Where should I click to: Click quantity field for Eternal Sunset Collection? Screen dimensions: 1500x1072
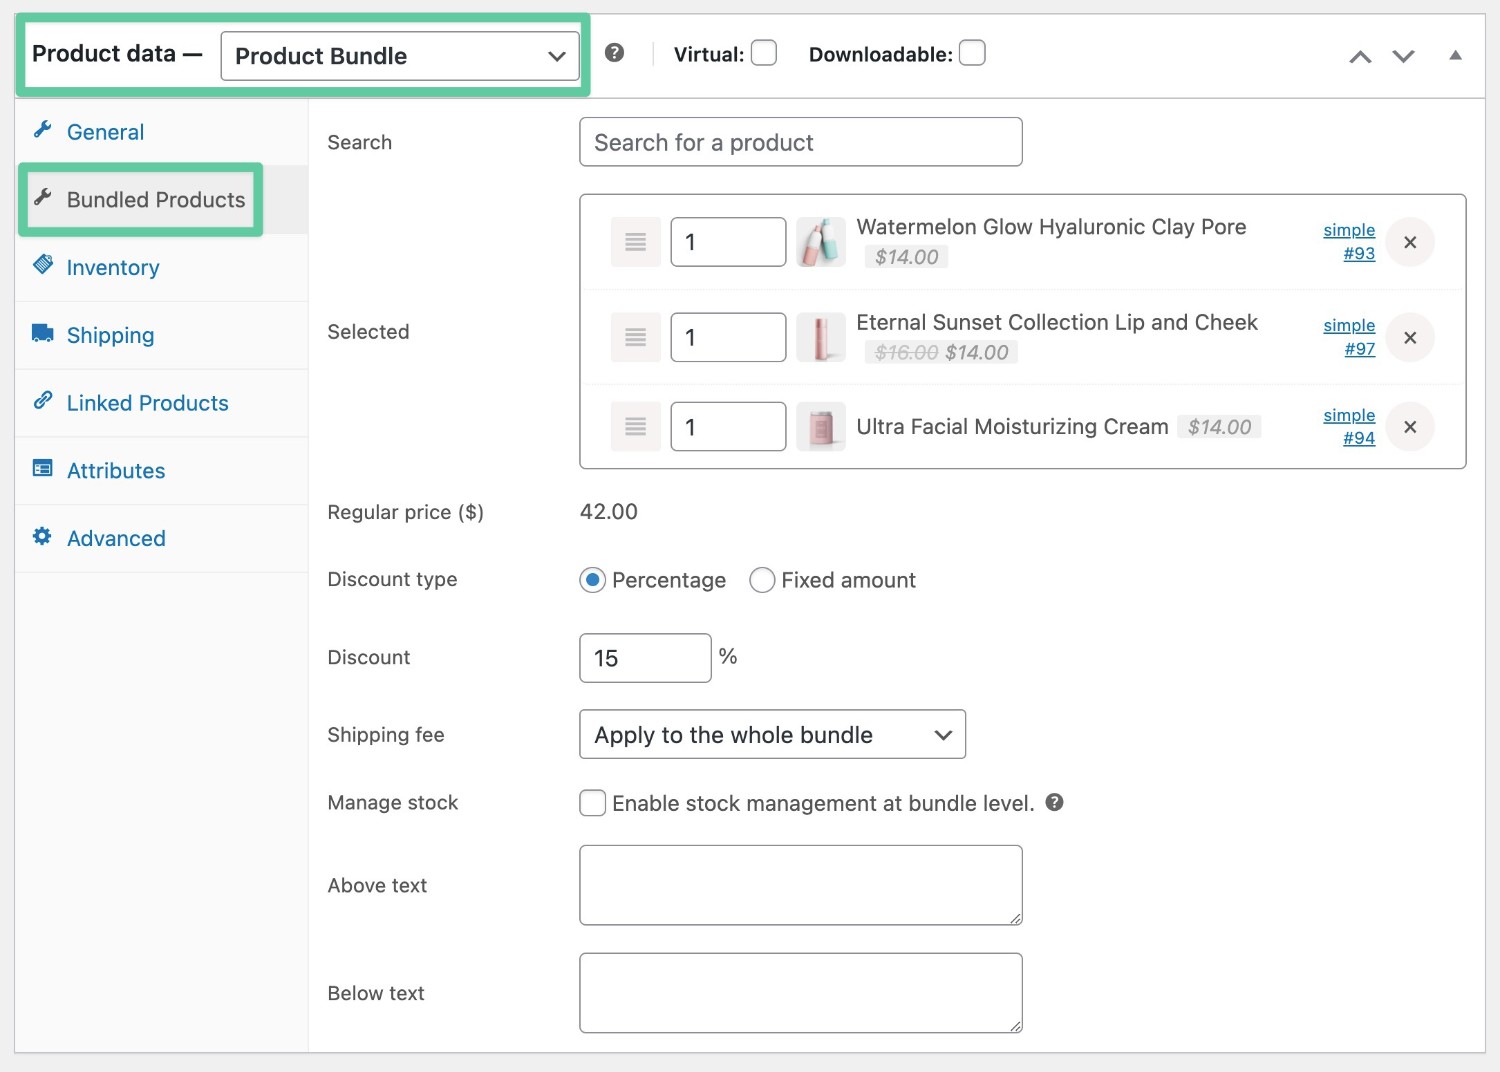point(728,337)
